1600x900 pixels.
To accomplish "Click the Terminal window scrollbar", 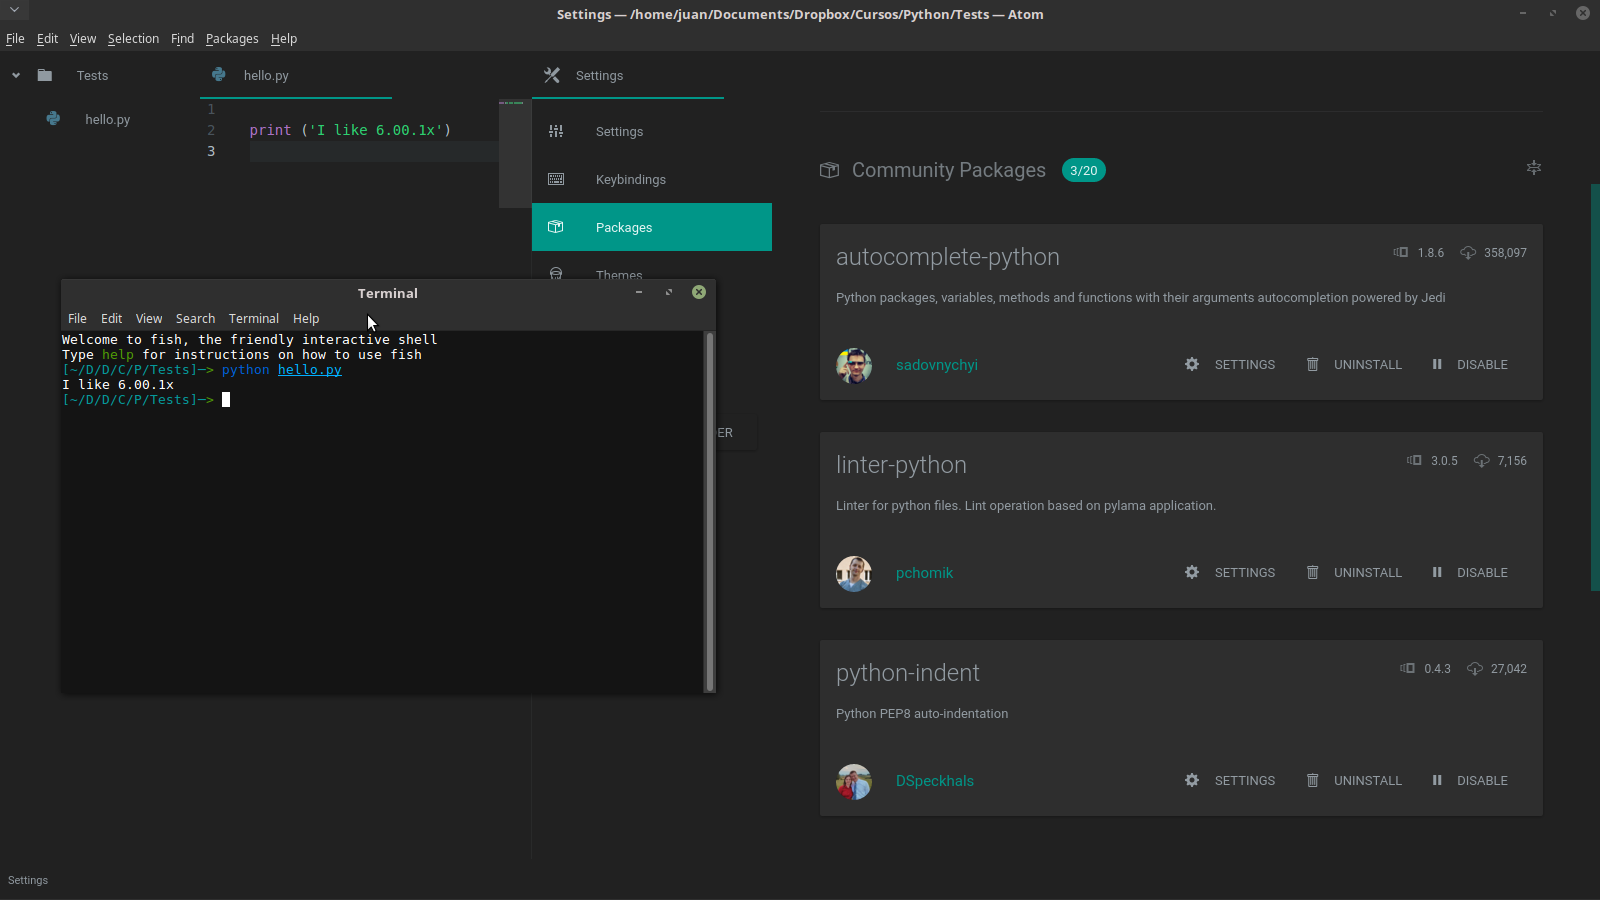I will [710, 511].
